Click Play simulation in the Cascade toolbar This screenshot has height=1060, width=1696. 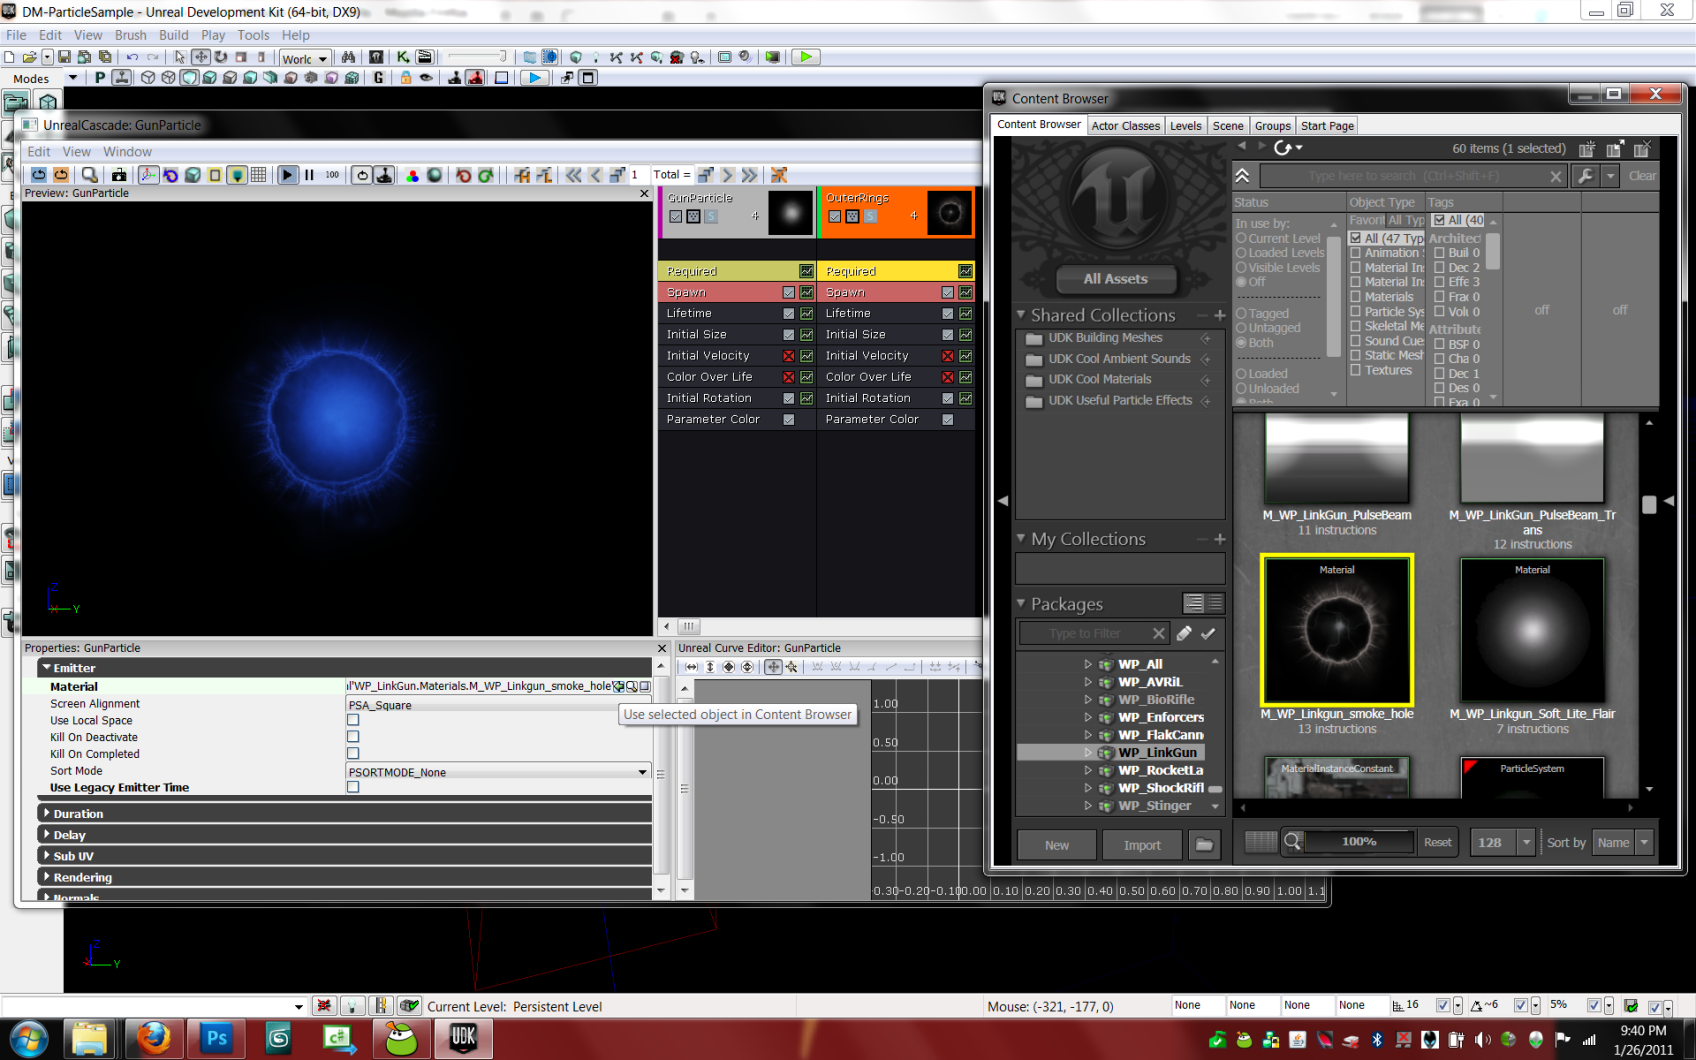coord(288,174)
